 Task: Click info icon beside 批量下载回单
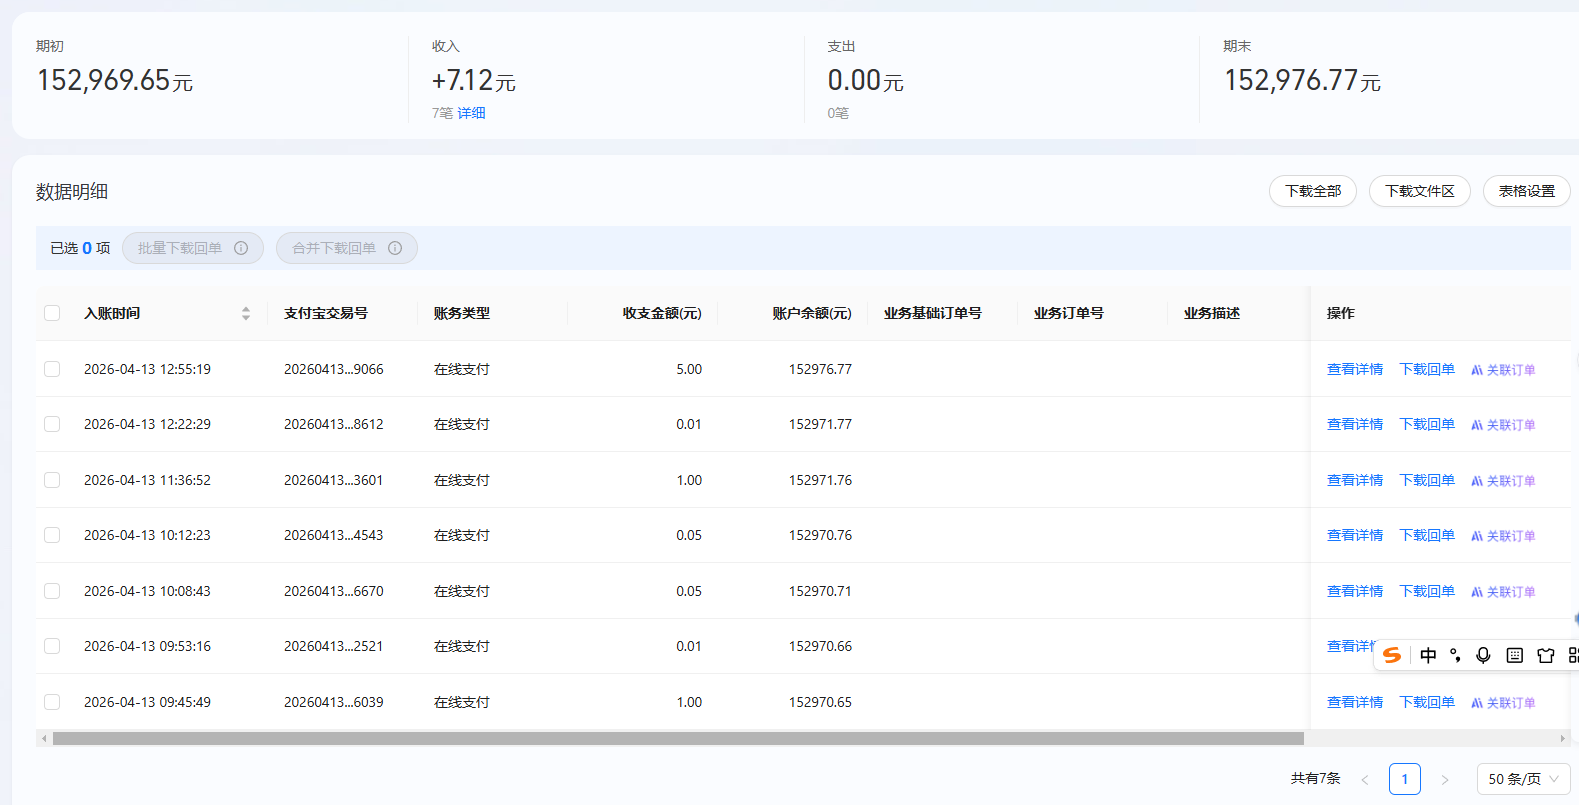[241, 248]
